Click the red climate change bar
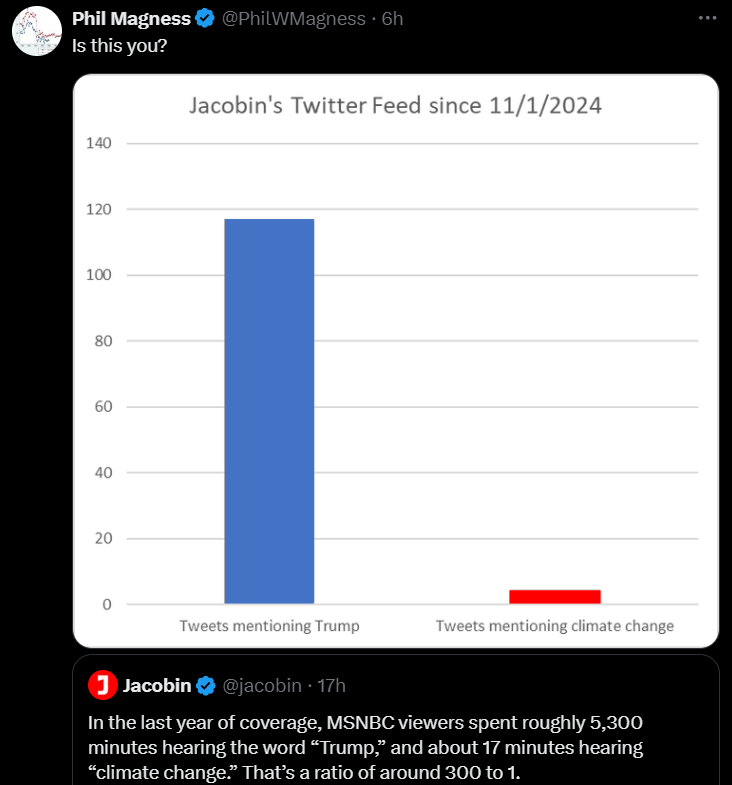 555,597
